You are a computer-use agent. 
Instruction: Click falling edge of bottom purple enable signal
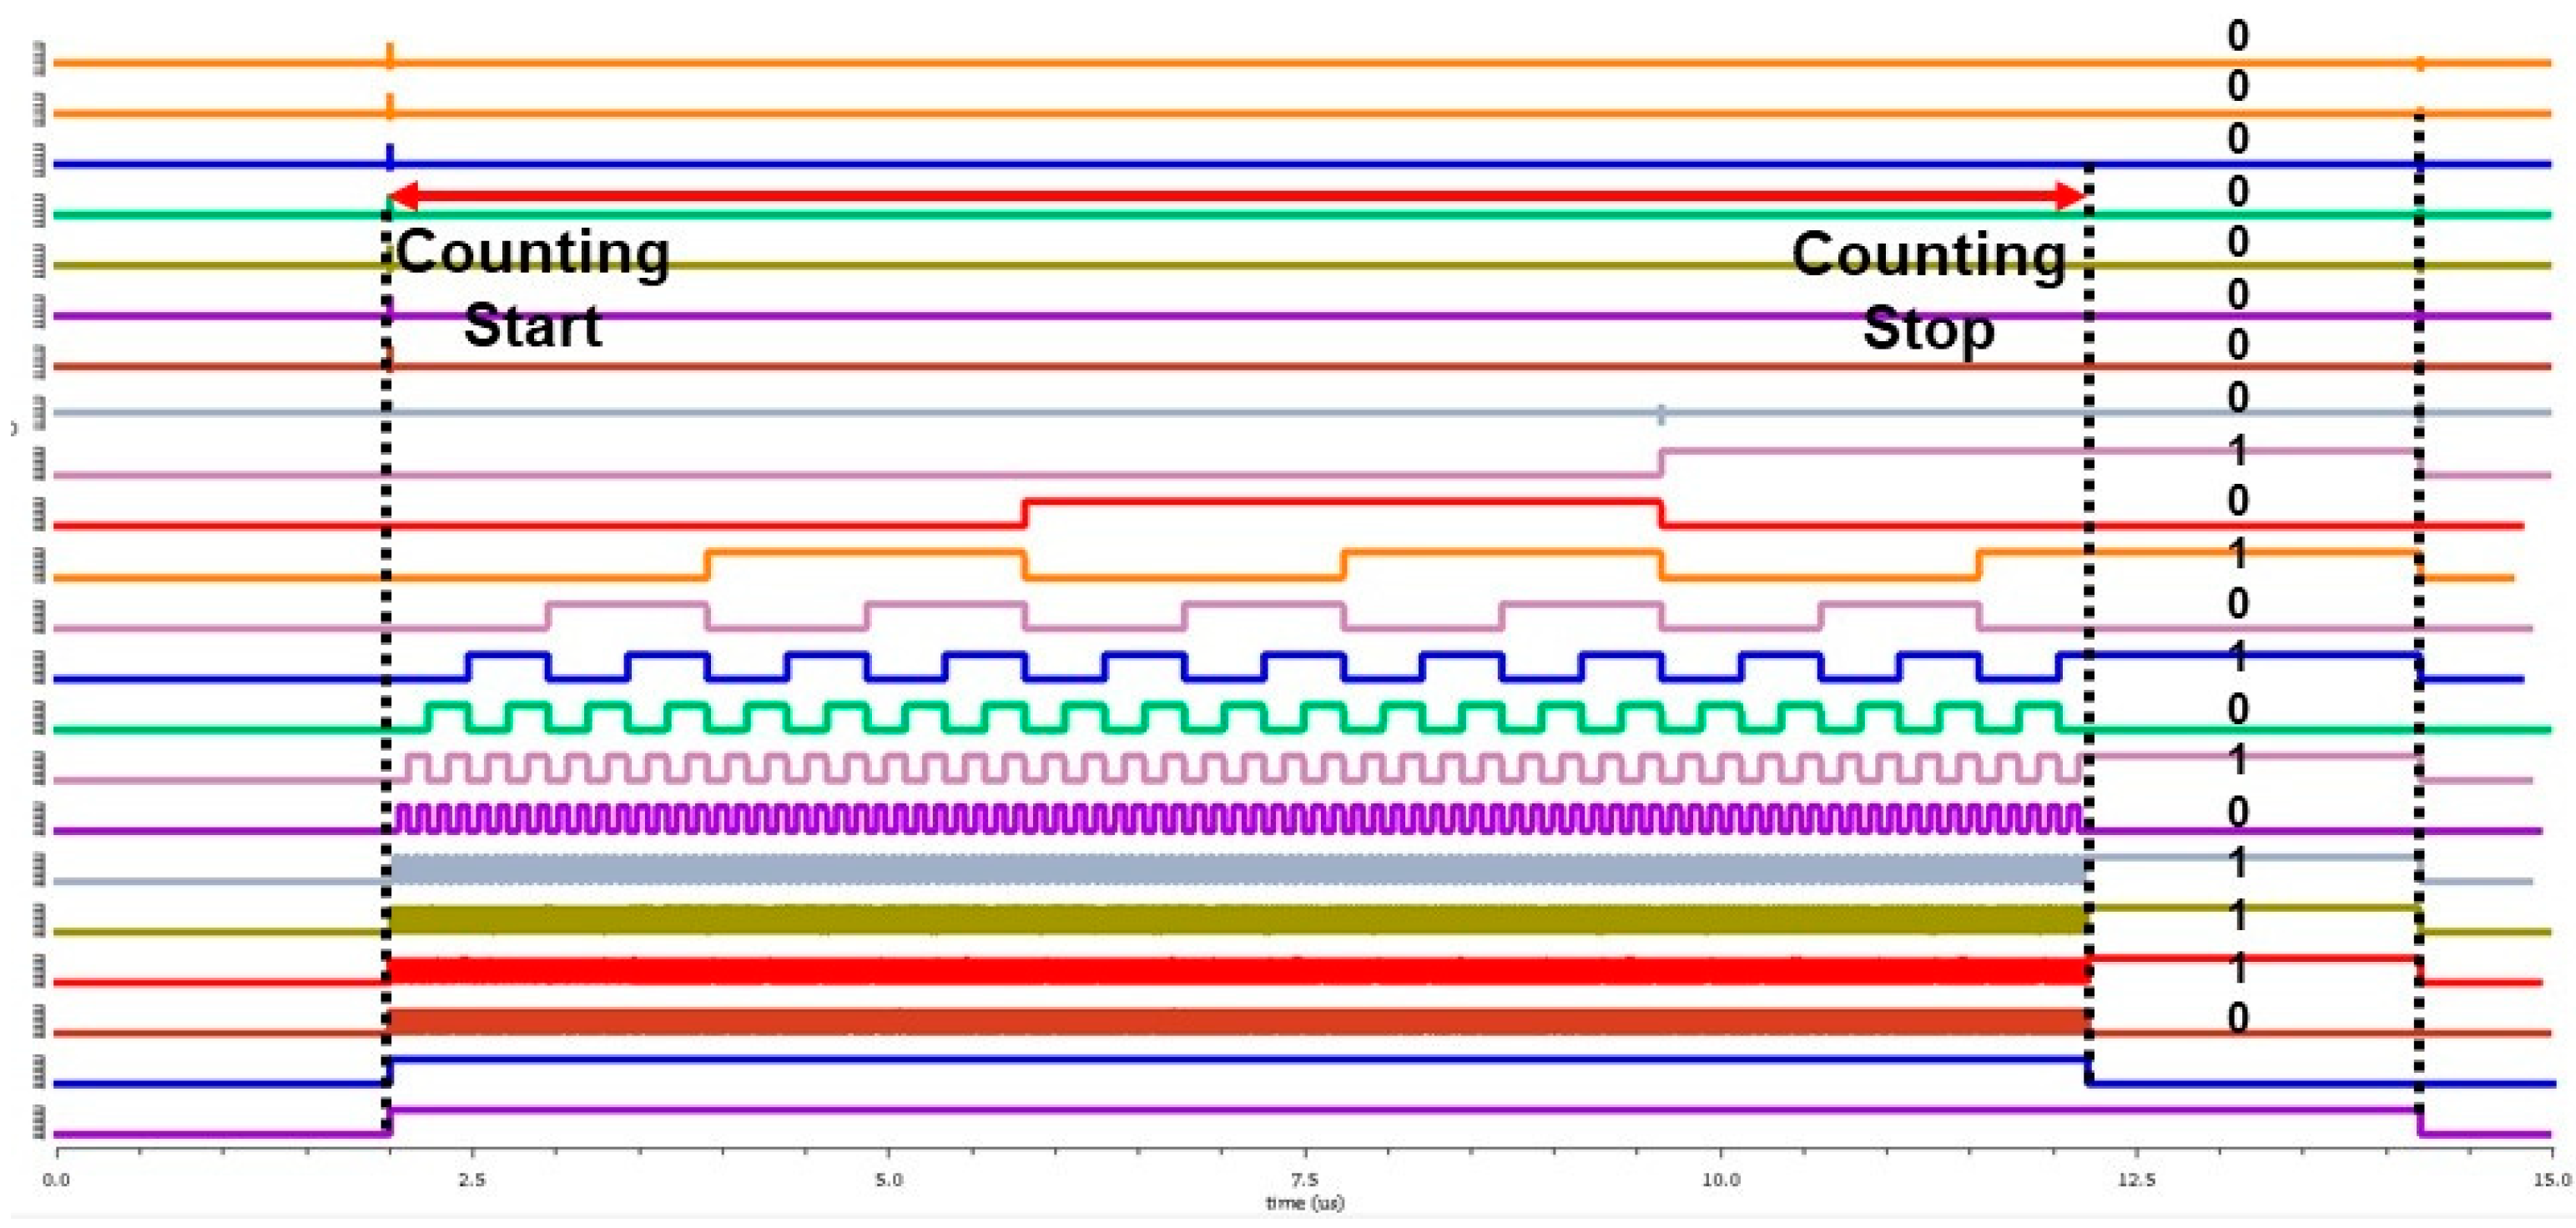pos(2419,1122)
